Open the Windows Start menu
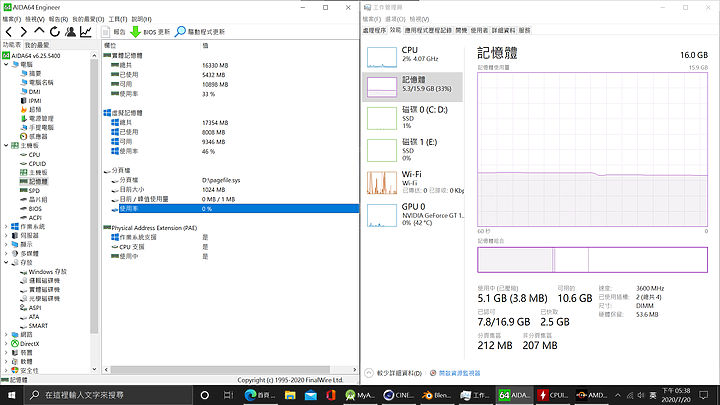 click(11, 395)
